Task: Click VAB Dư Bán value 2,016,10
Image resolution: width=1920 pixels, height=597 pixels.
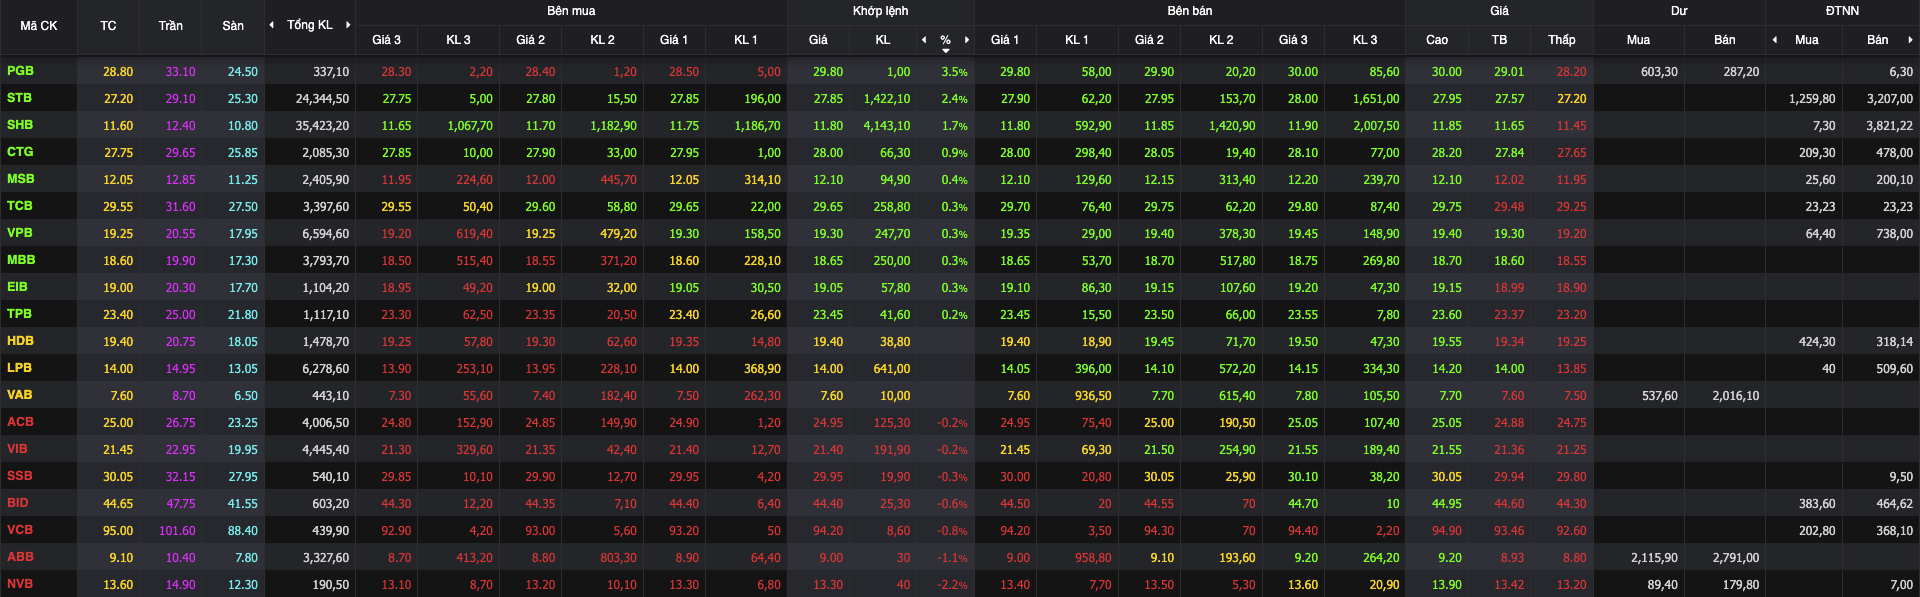Action: click(1735, 396)
